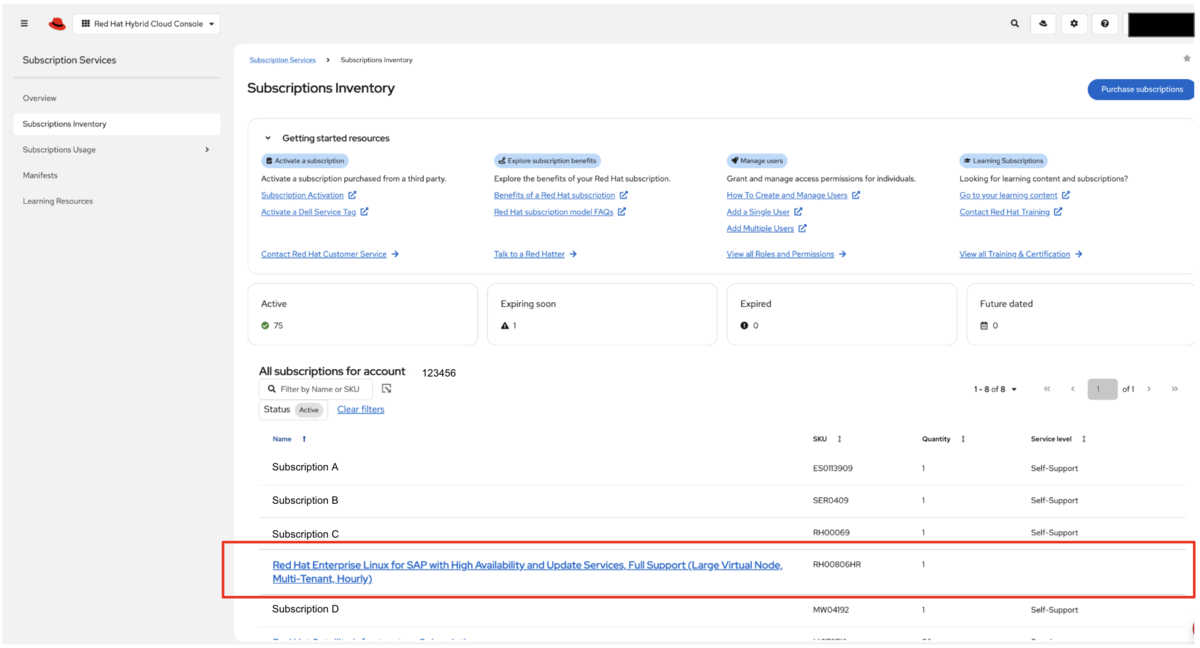Image resolution: width=1200 pixels, height=648 pixels.
Task: Remove the Active status filter chip
Action: click(x=309, y=410)
